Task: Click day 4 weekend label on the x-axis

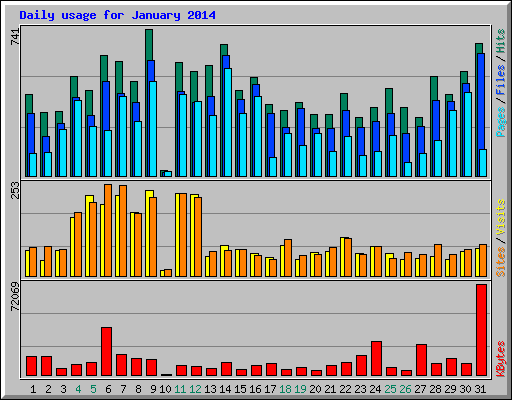Action: (78, 389)
